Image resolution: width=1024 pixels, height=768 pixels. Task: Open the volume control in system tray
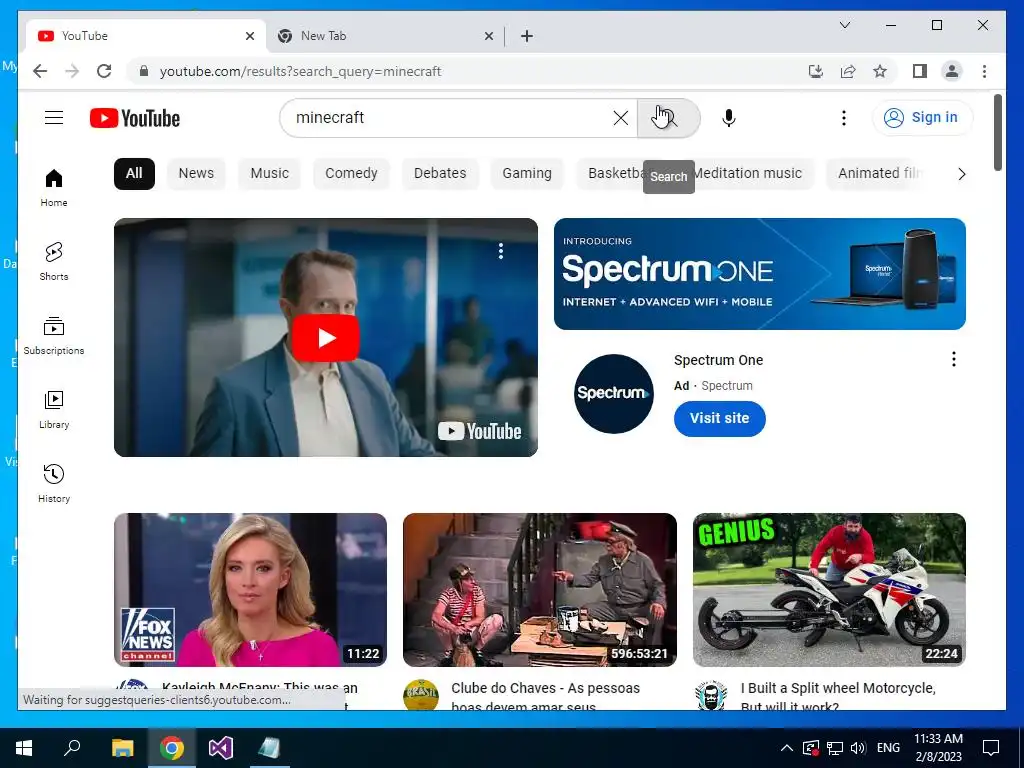point(858,748)
